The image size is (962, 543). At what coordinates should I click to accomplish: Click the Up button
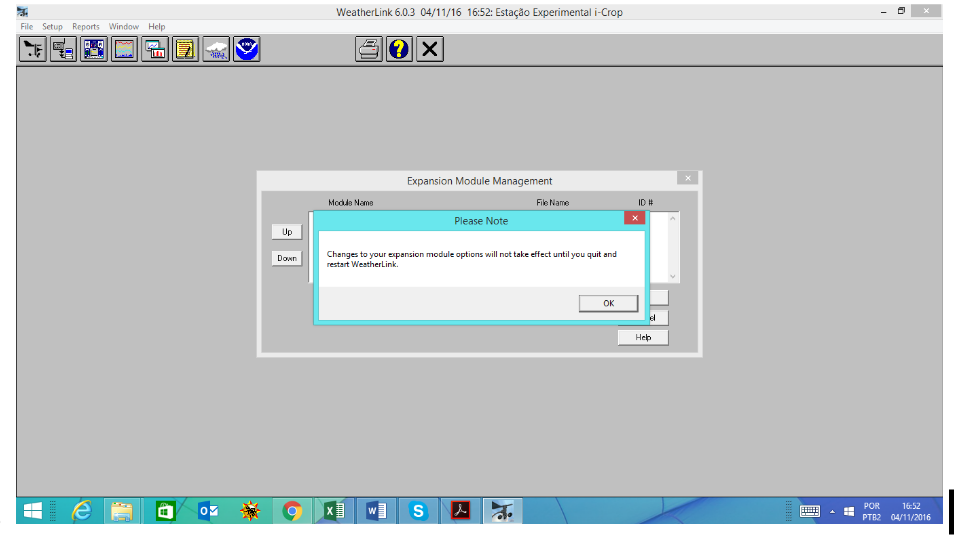point(287,232)
